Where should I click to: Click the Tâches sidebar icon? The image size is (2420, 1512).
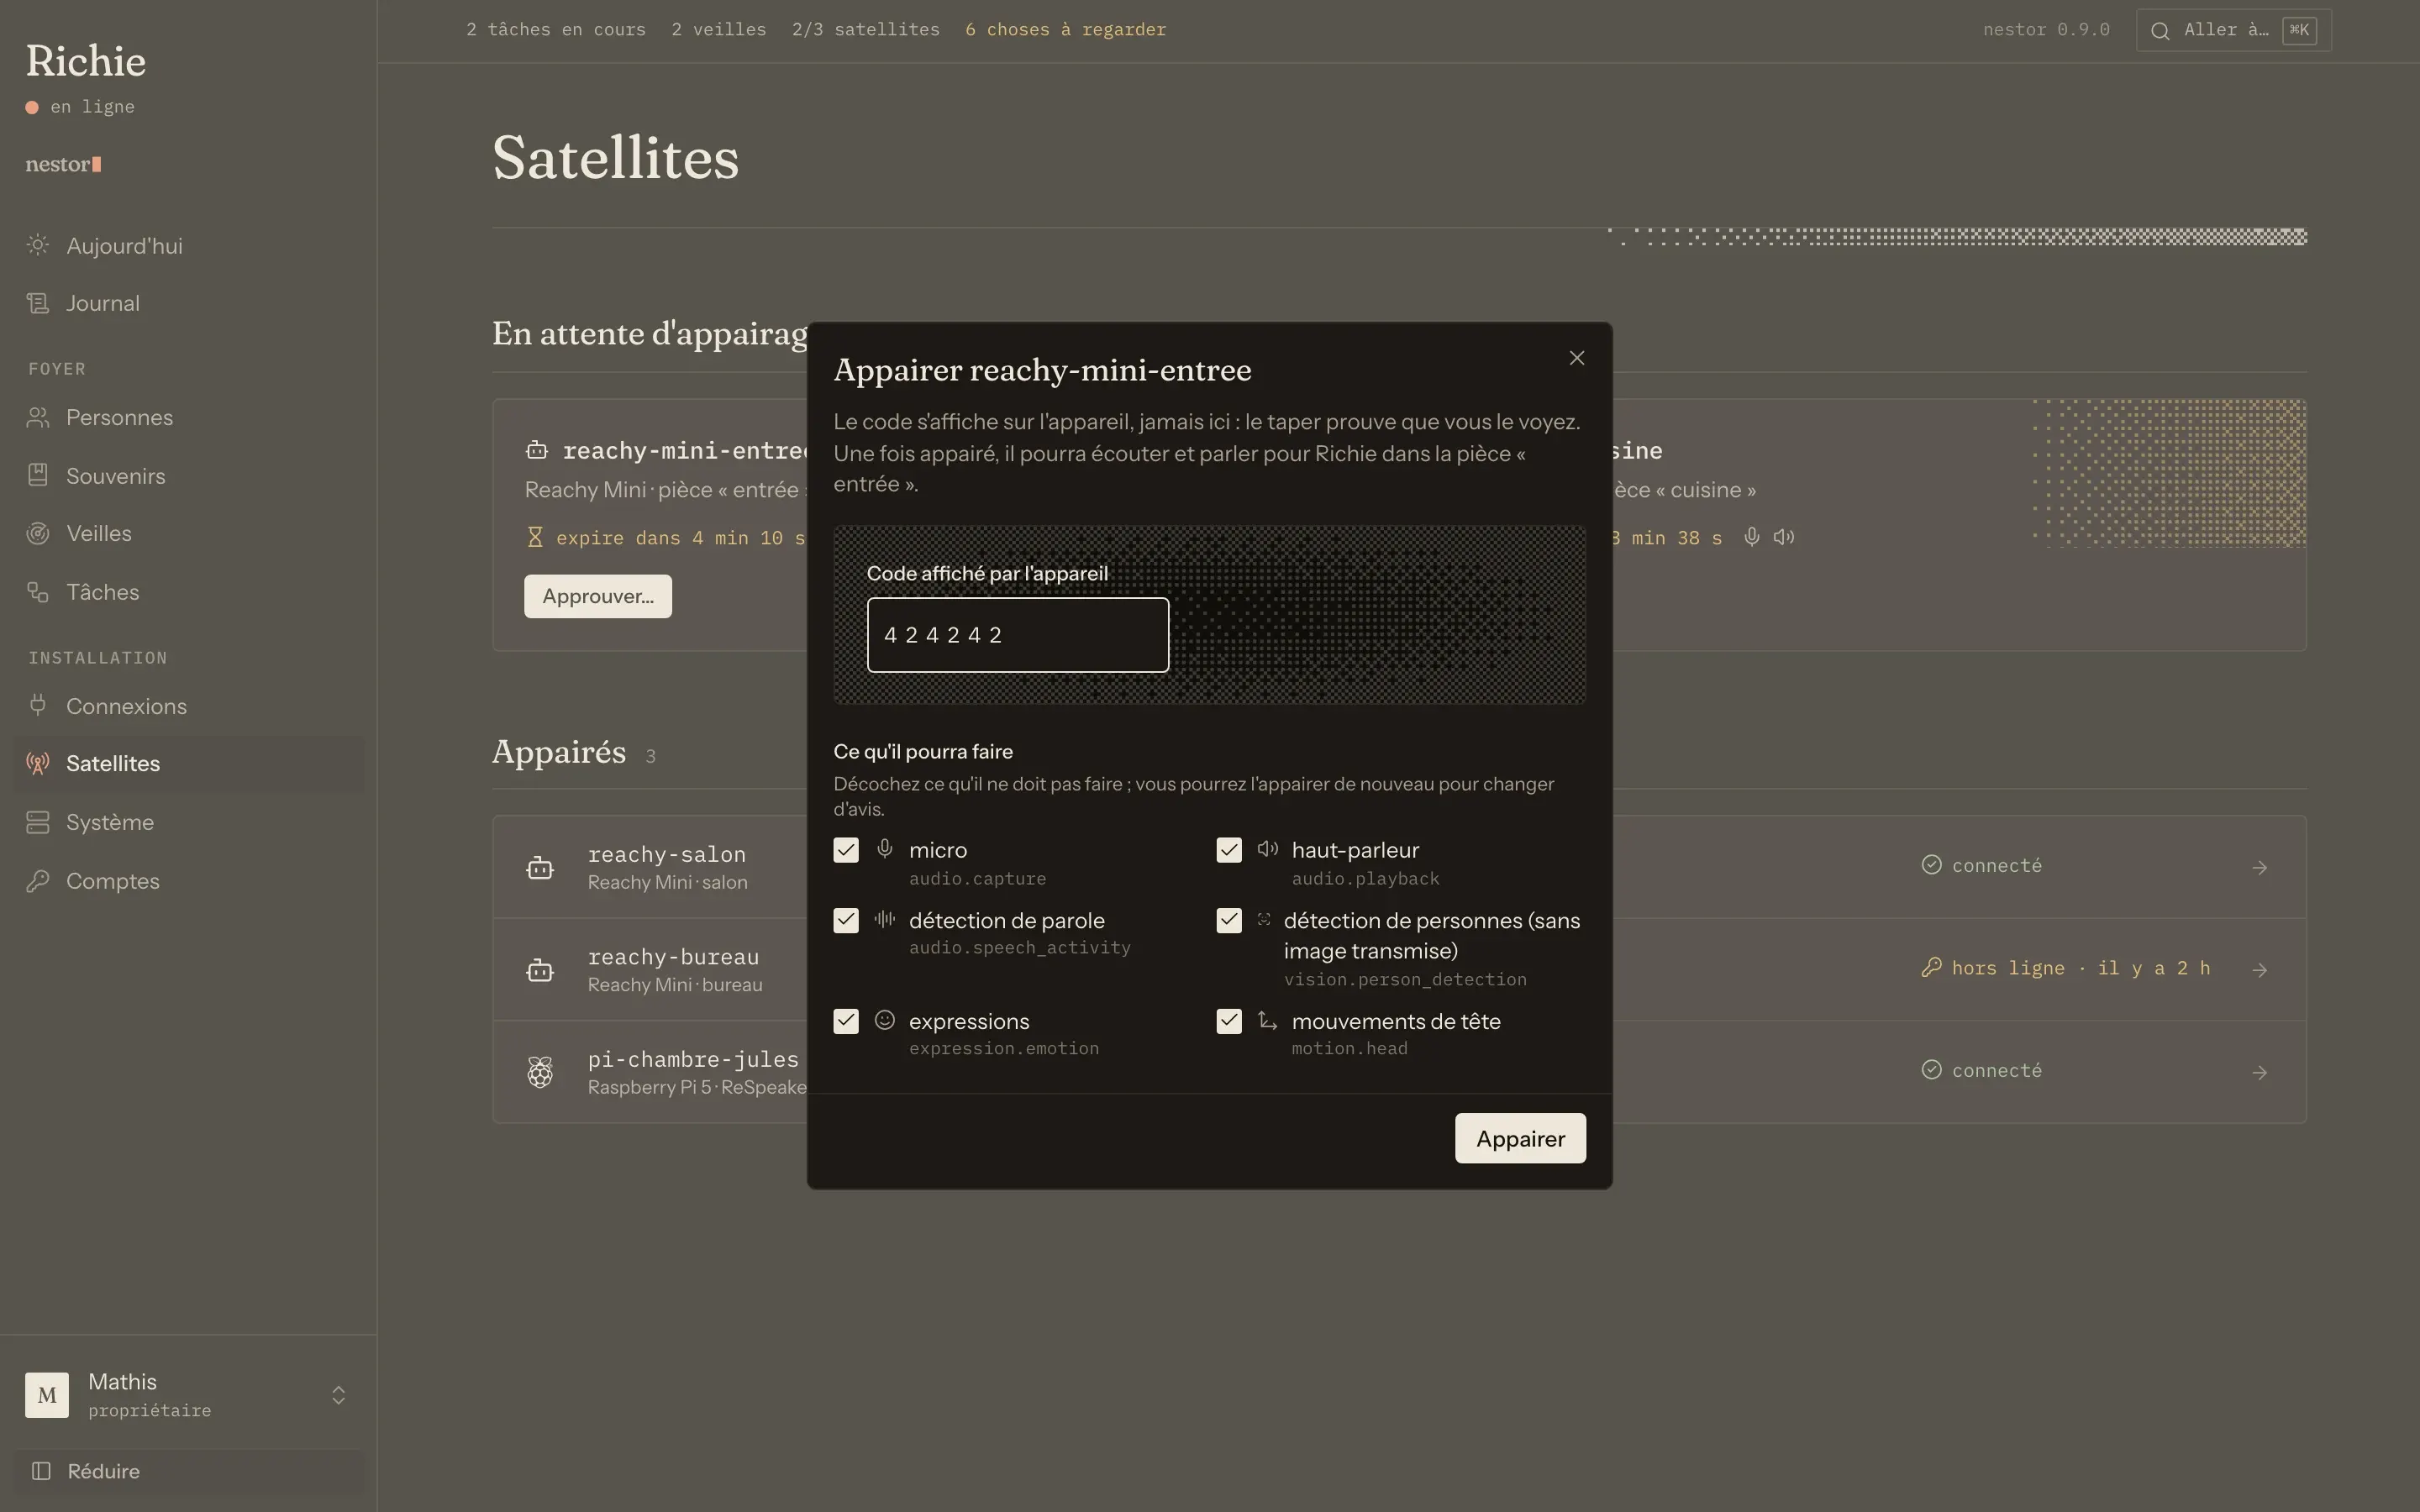point(38,592)
